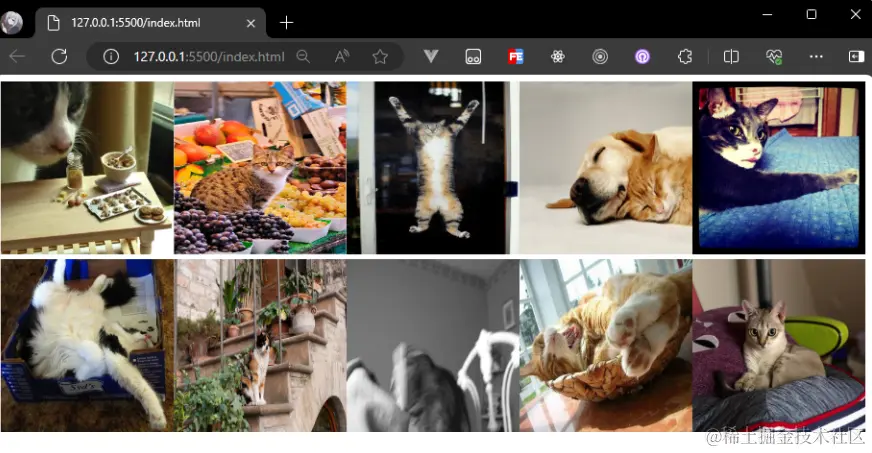Viewport: 872px width, 453px height.
Task: Open the extensions puzzle piece menu
Action: tap(685, 56)
